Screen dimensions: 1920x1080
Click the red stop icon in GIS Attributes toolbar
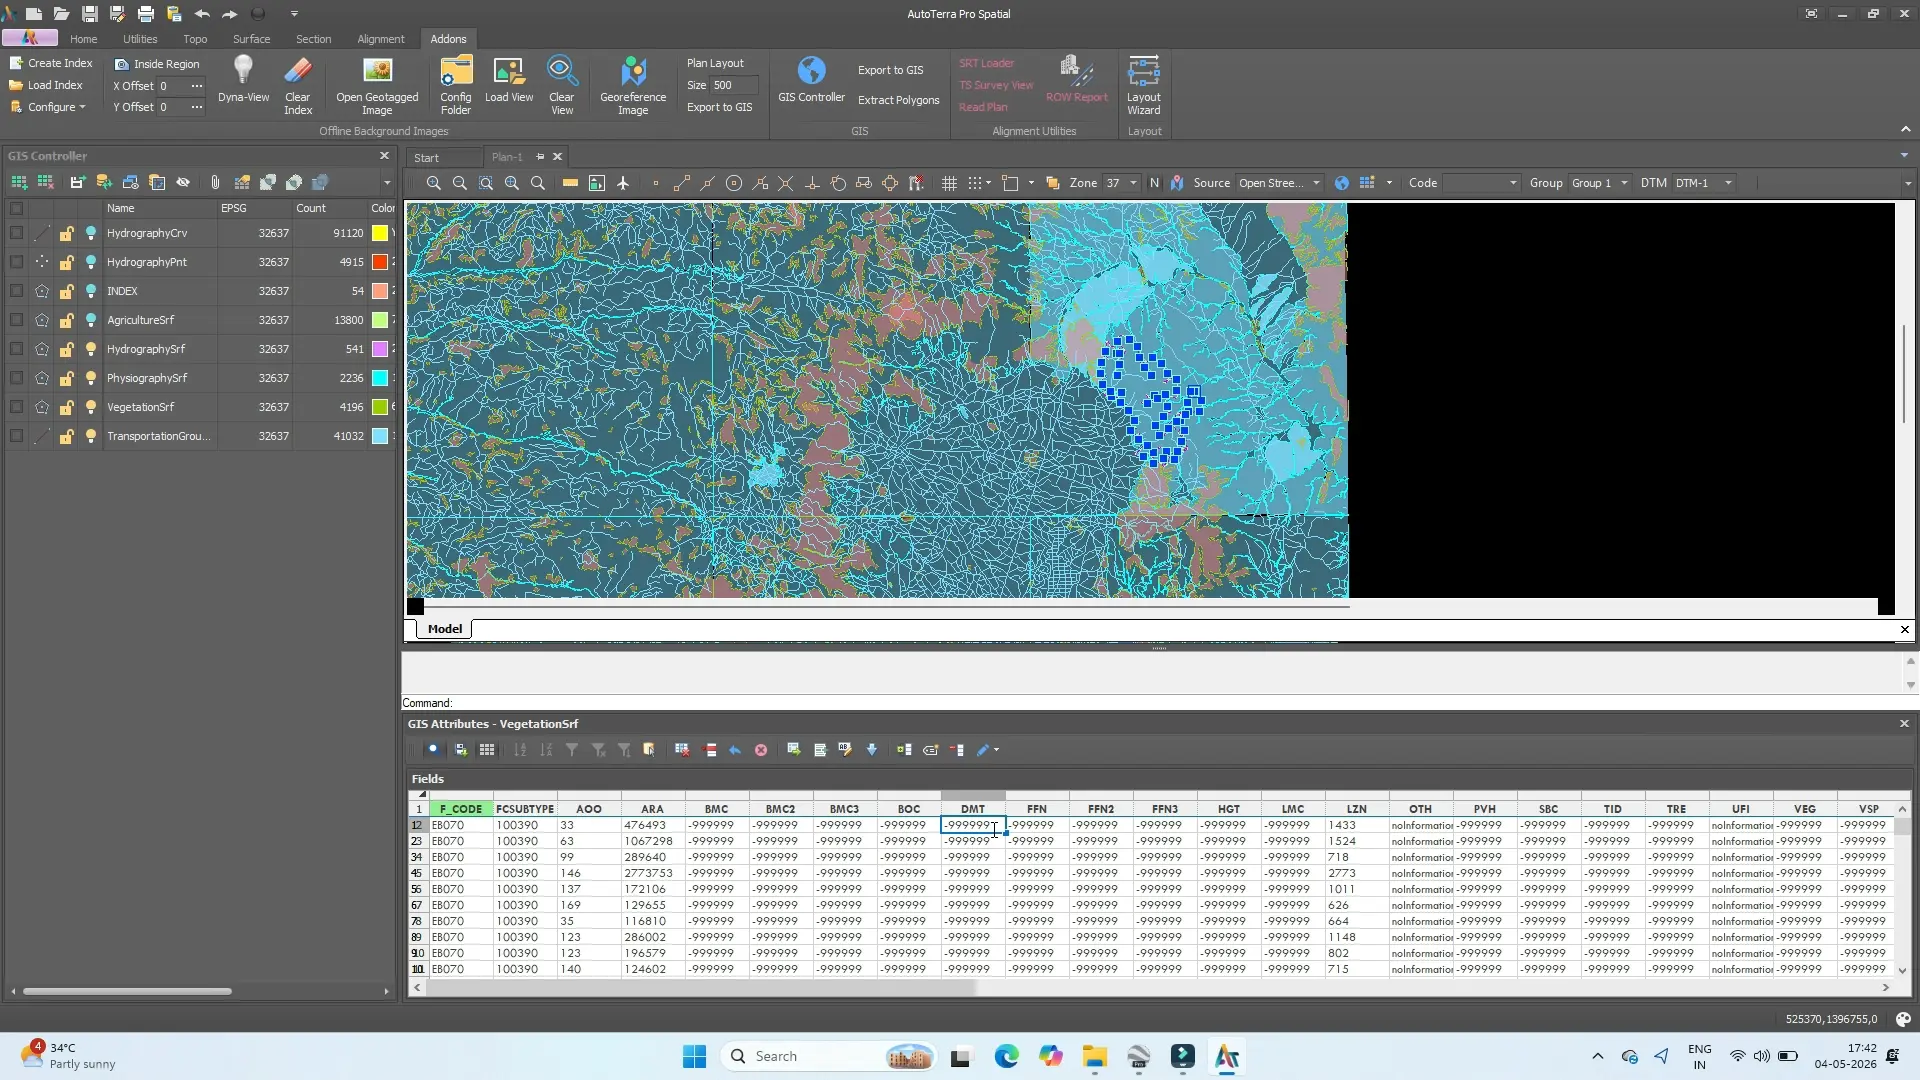tap(761, 749)
